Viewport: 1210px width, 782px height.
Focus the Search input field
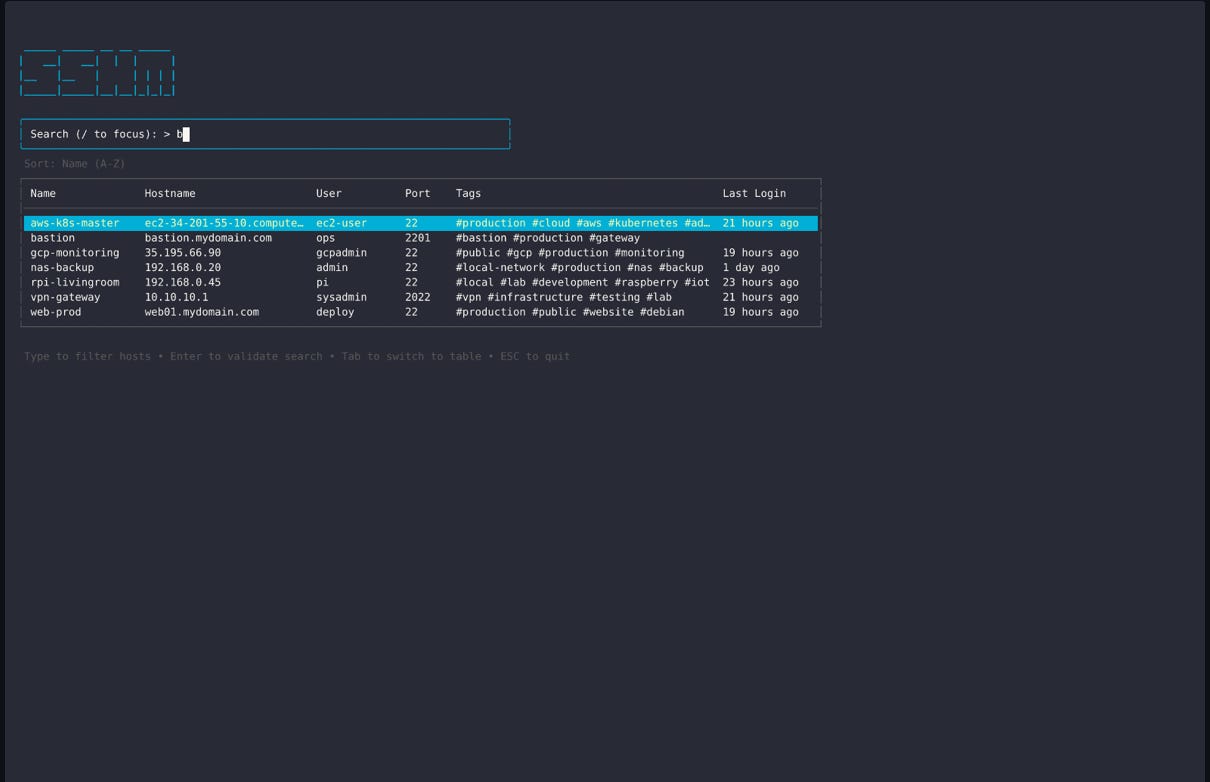265,134
